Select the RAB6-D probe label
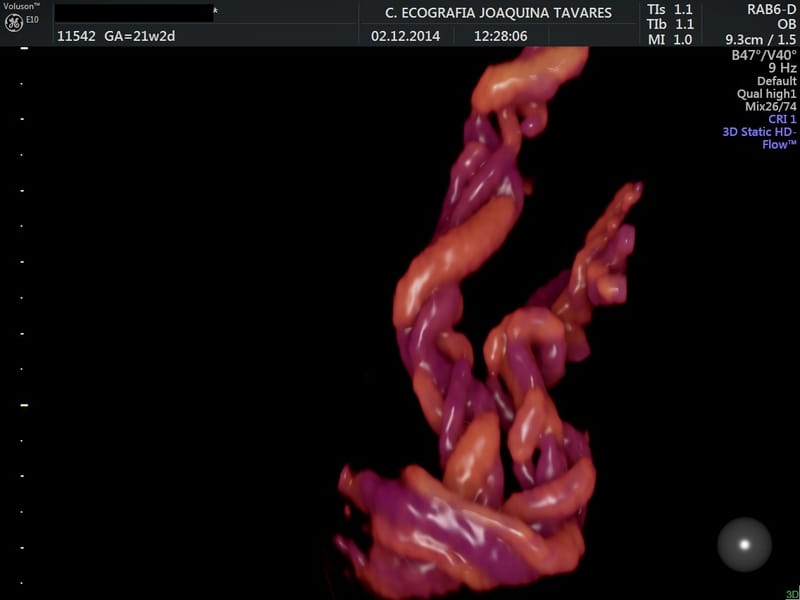 point(771,9)
